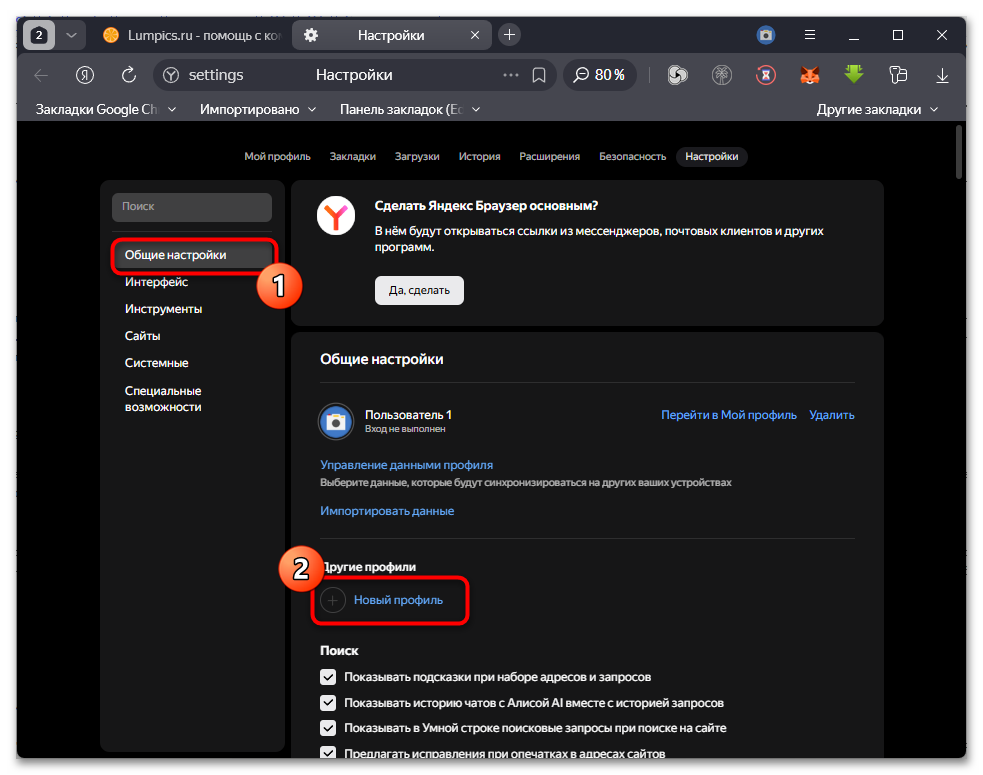
Task: Click the Пользователь 1 avatar
Action: tap(336, 421)
